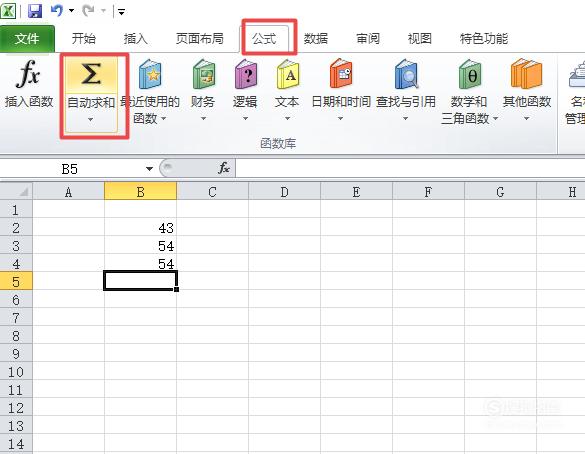Switch to the Page Layout (页面布局) tab

tap(200, 38)
